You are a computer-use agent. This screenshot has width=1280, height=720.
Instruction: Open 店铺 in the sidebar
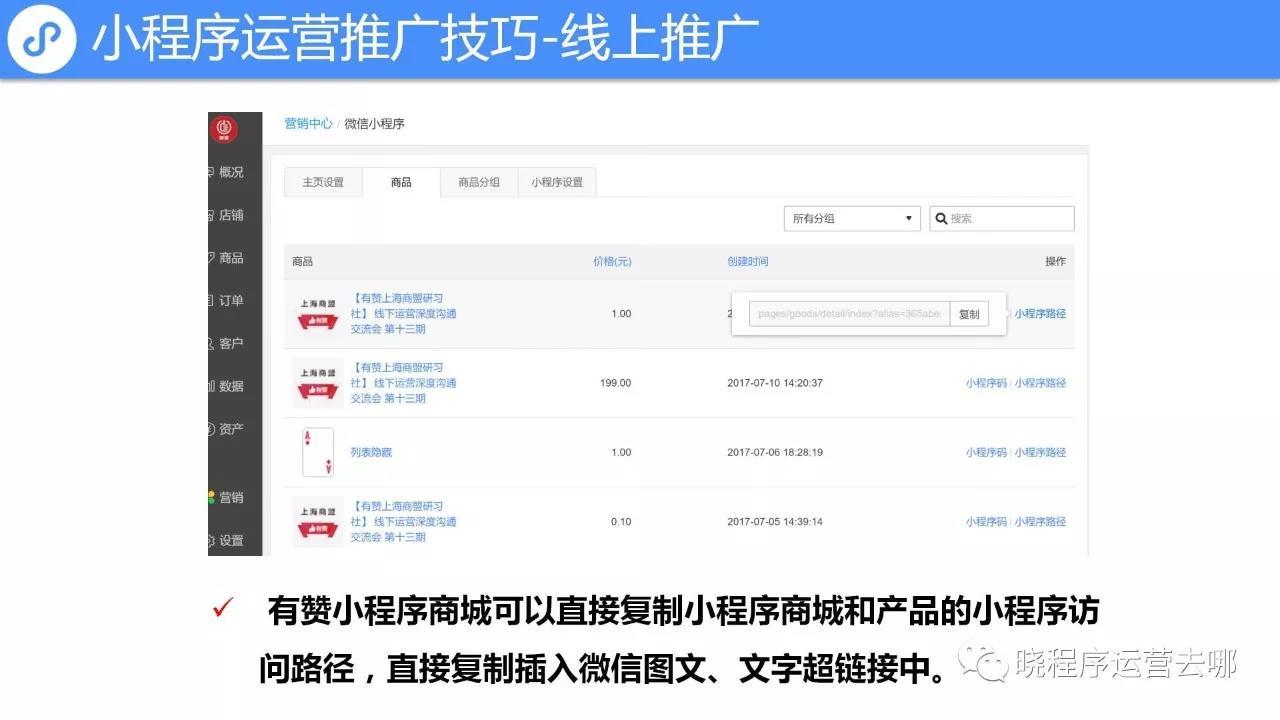point(231,215)
